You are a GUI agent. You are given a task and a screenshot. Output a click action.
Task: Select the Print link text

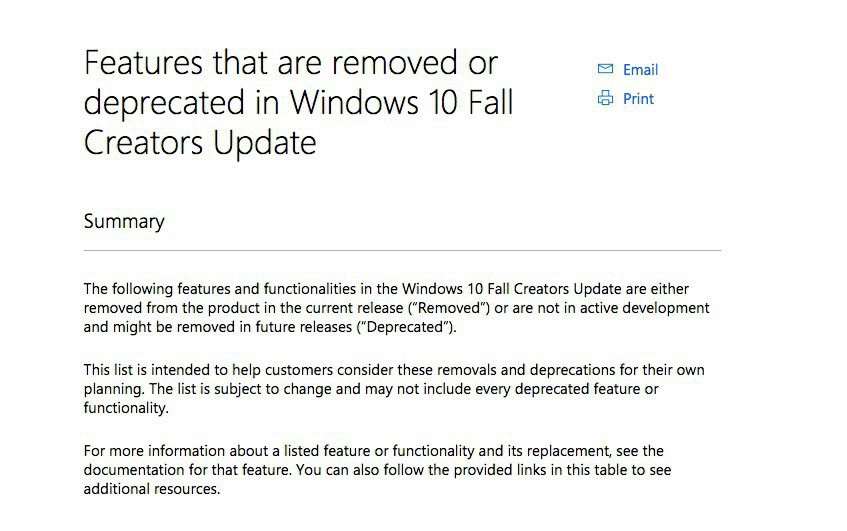tap(638, 99)
